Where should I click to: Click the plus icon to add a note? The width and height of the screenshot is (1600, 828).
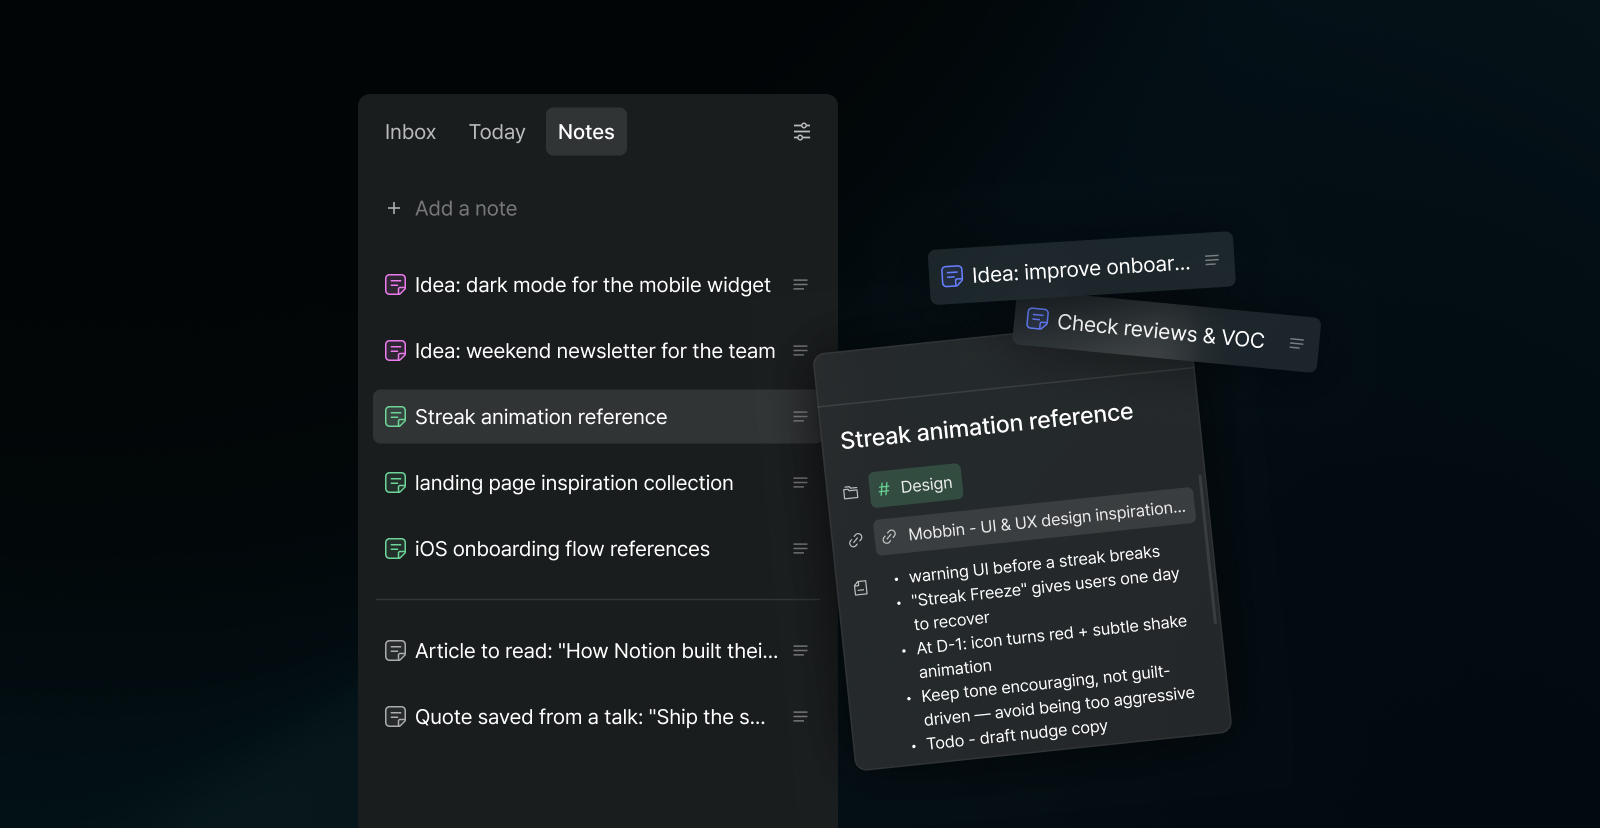pyautogui.click(x=394, y=208)
